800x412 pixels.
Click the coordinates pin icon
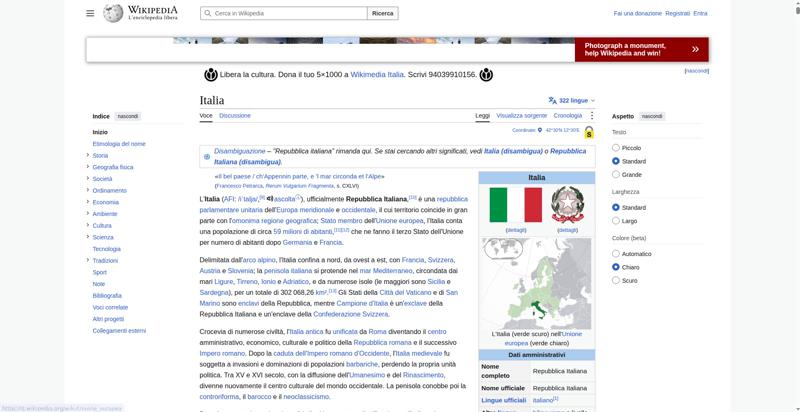(x=540, y=130)
